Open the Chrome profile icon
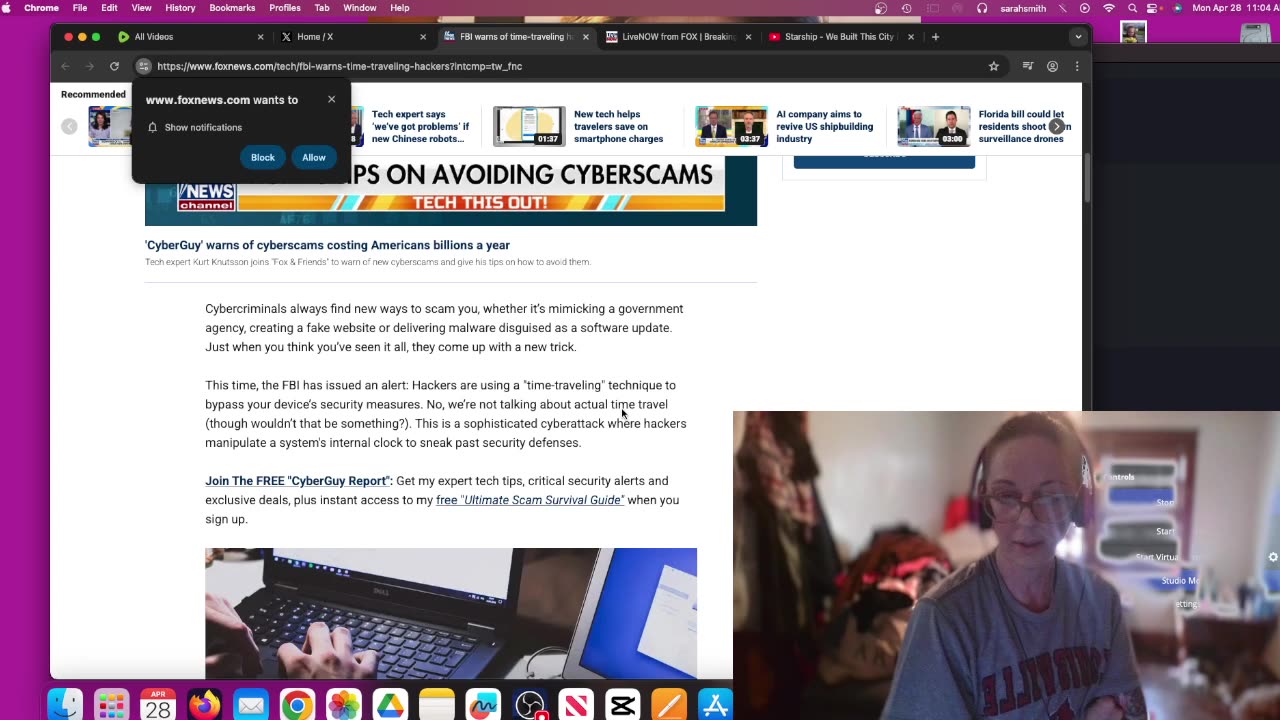1280x720 pixels. click(x=1052, y=66)
